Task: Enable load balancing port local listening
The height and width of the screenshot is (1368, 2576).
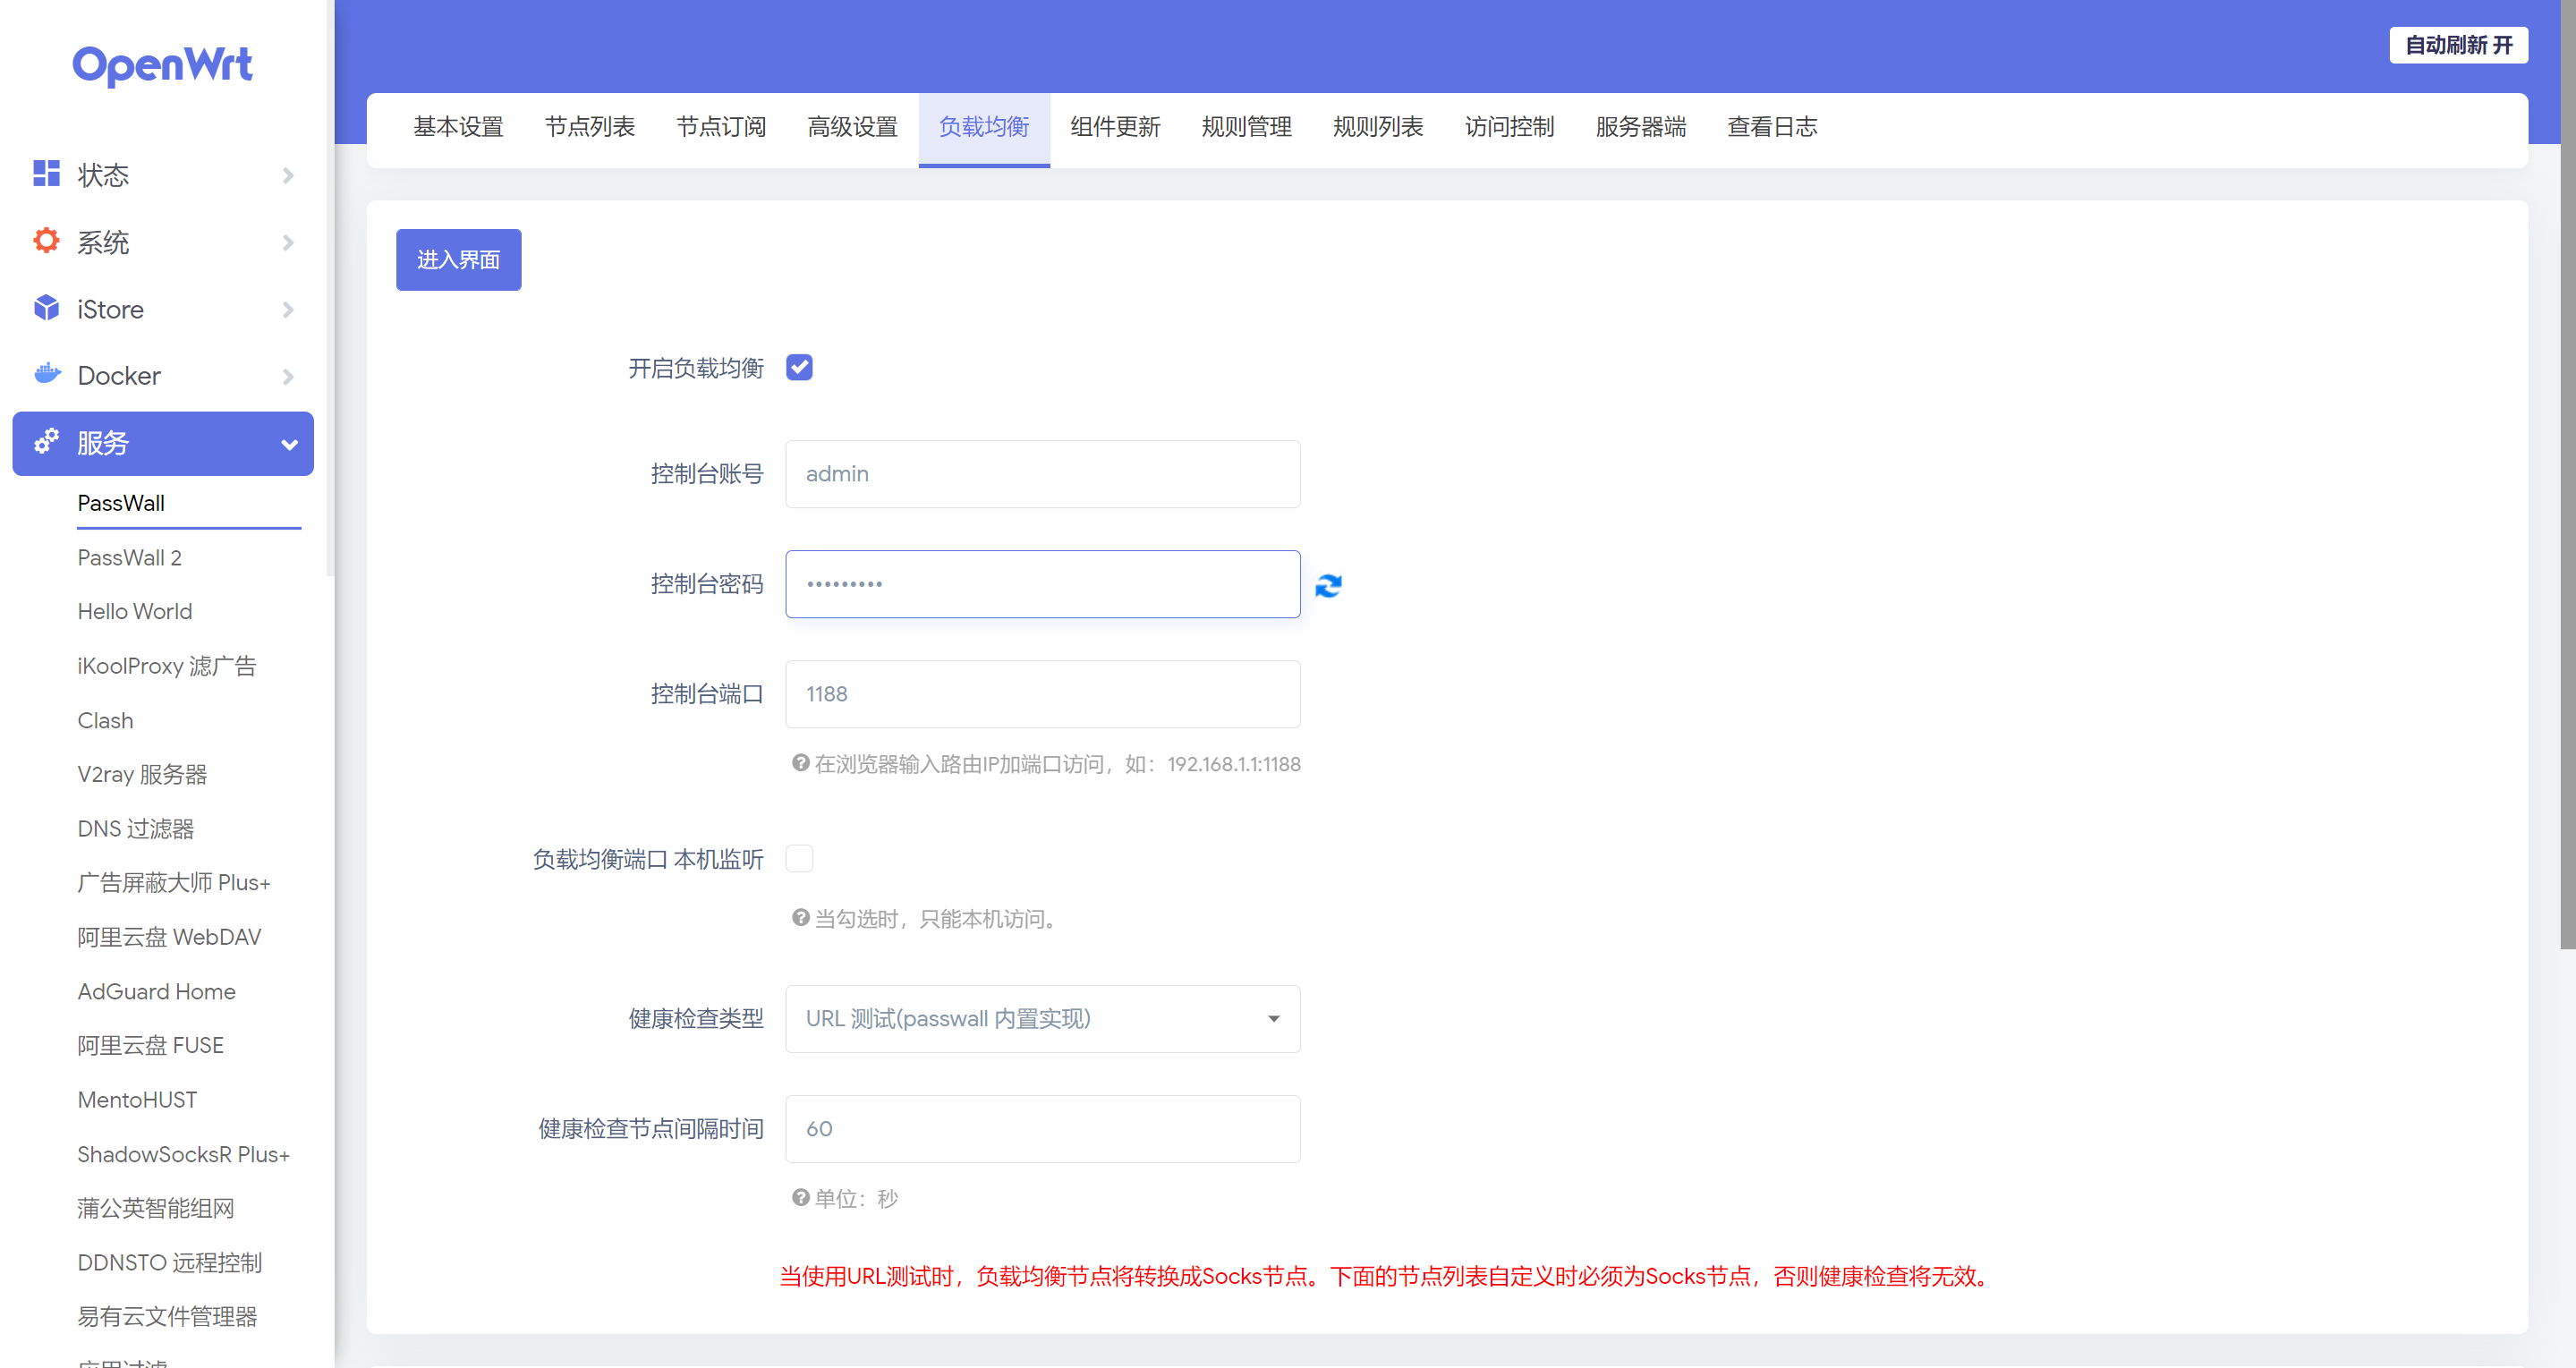Action: [x=799, y=858]
